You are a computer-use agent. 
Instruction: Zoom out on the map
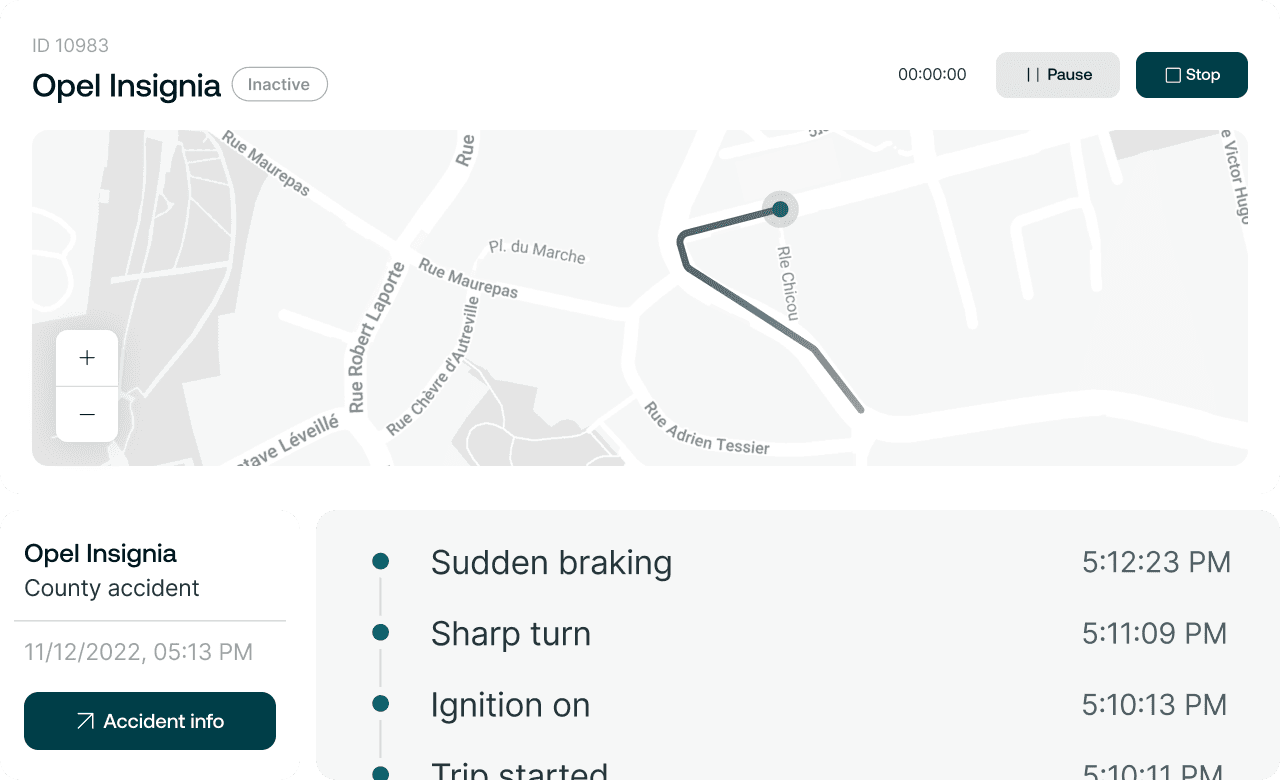tap(87, 414)
